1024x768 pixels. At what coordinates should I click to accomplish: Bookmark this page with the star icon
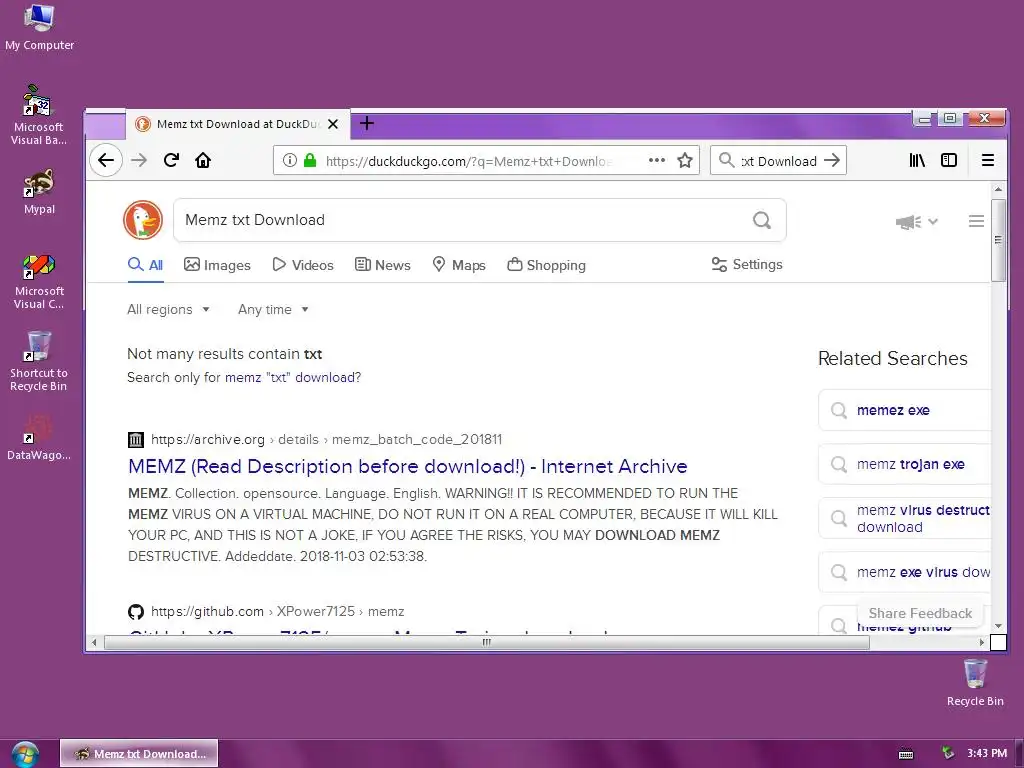tap(684, 161)
